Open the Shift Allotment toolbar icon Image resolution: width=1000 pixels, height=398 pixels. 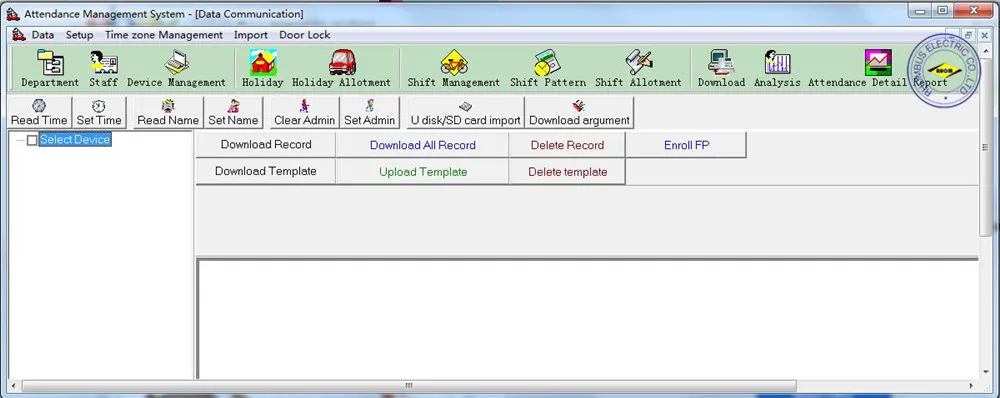[638, 68]
